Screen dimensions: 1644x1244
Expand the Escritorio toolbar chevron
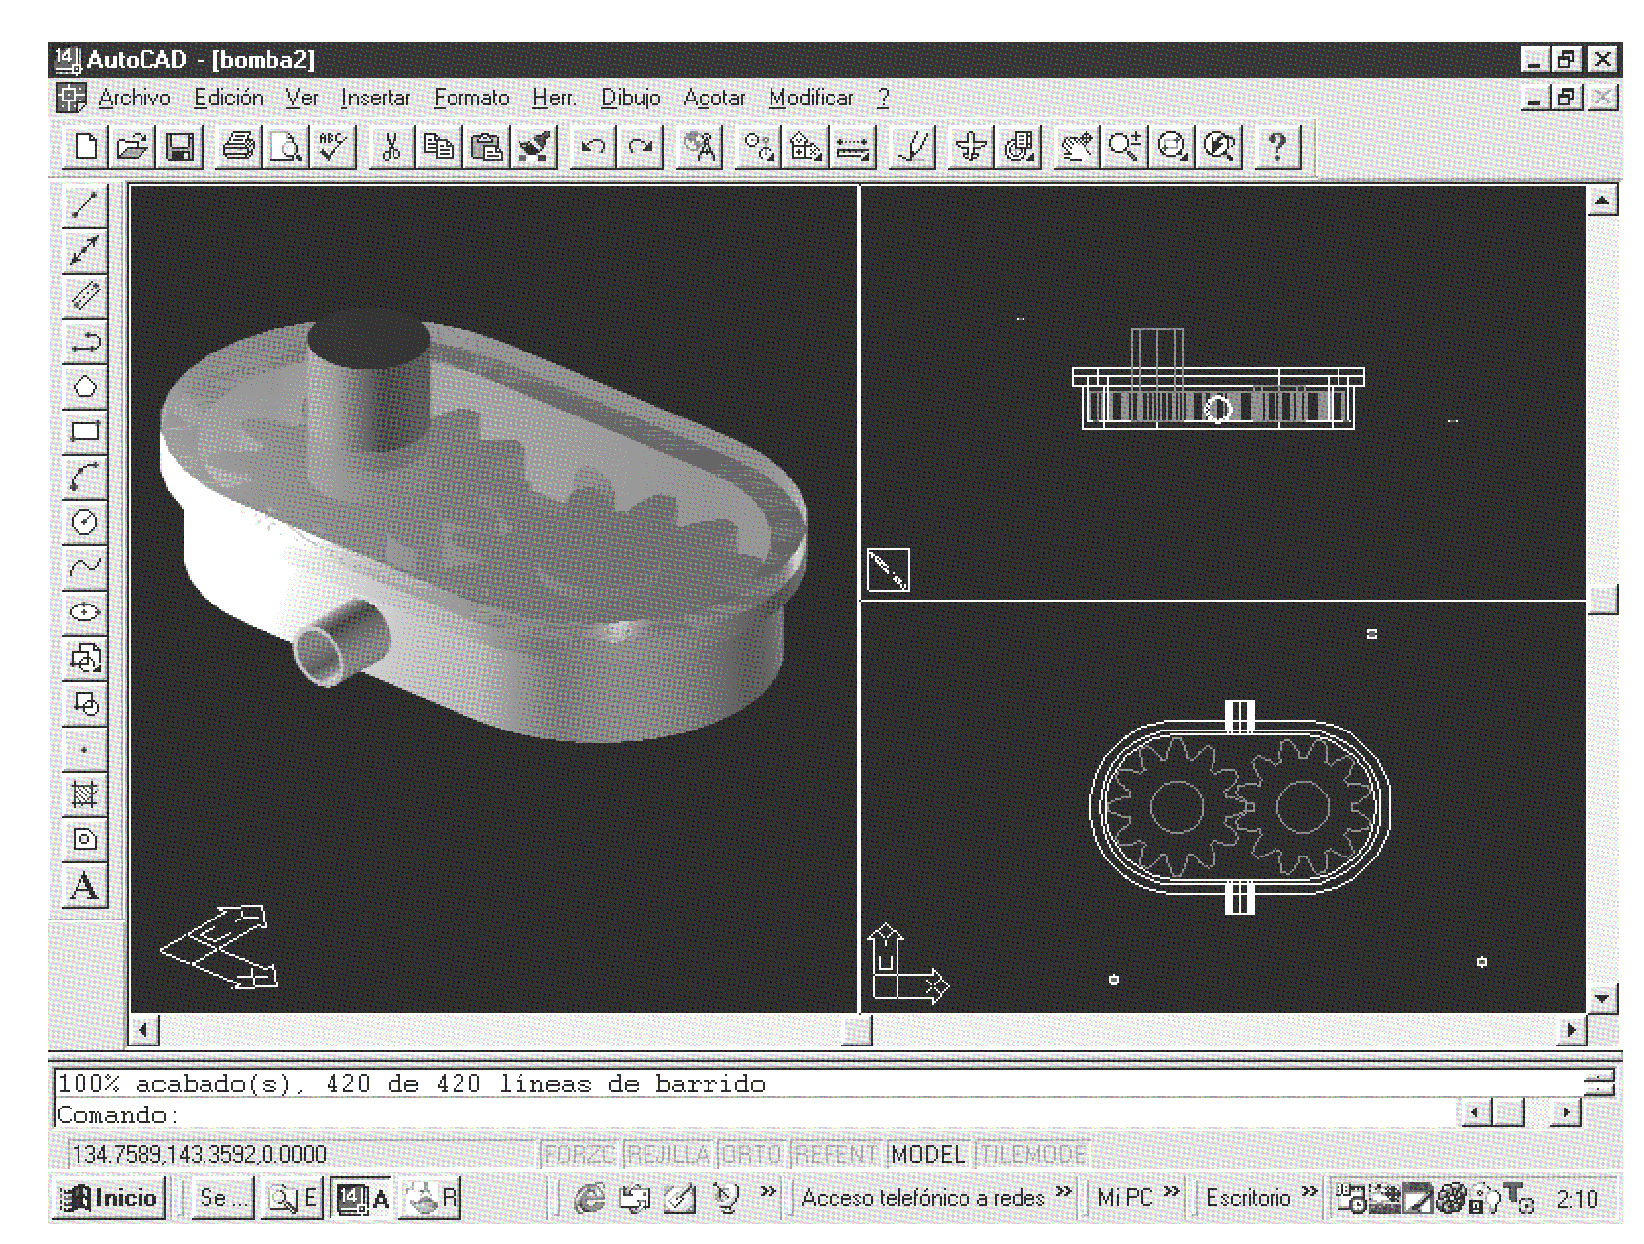pyautogui.click(x=1309, y=1192)
